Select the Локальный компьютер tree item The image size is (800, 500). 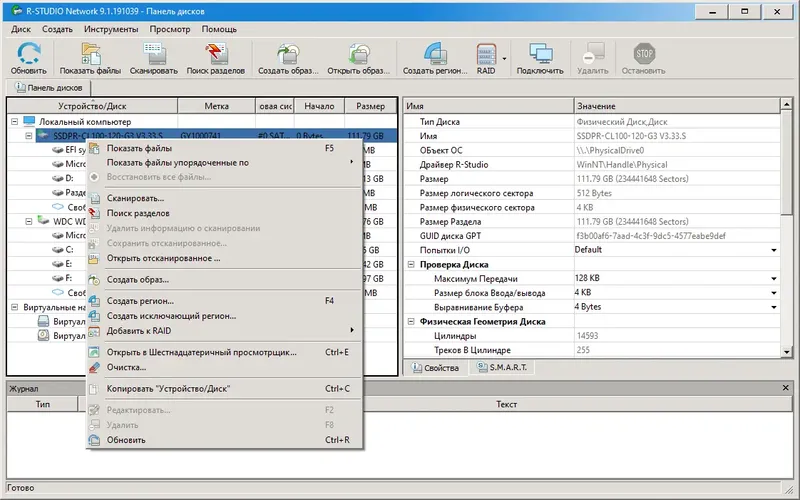[x=85, y=122]
